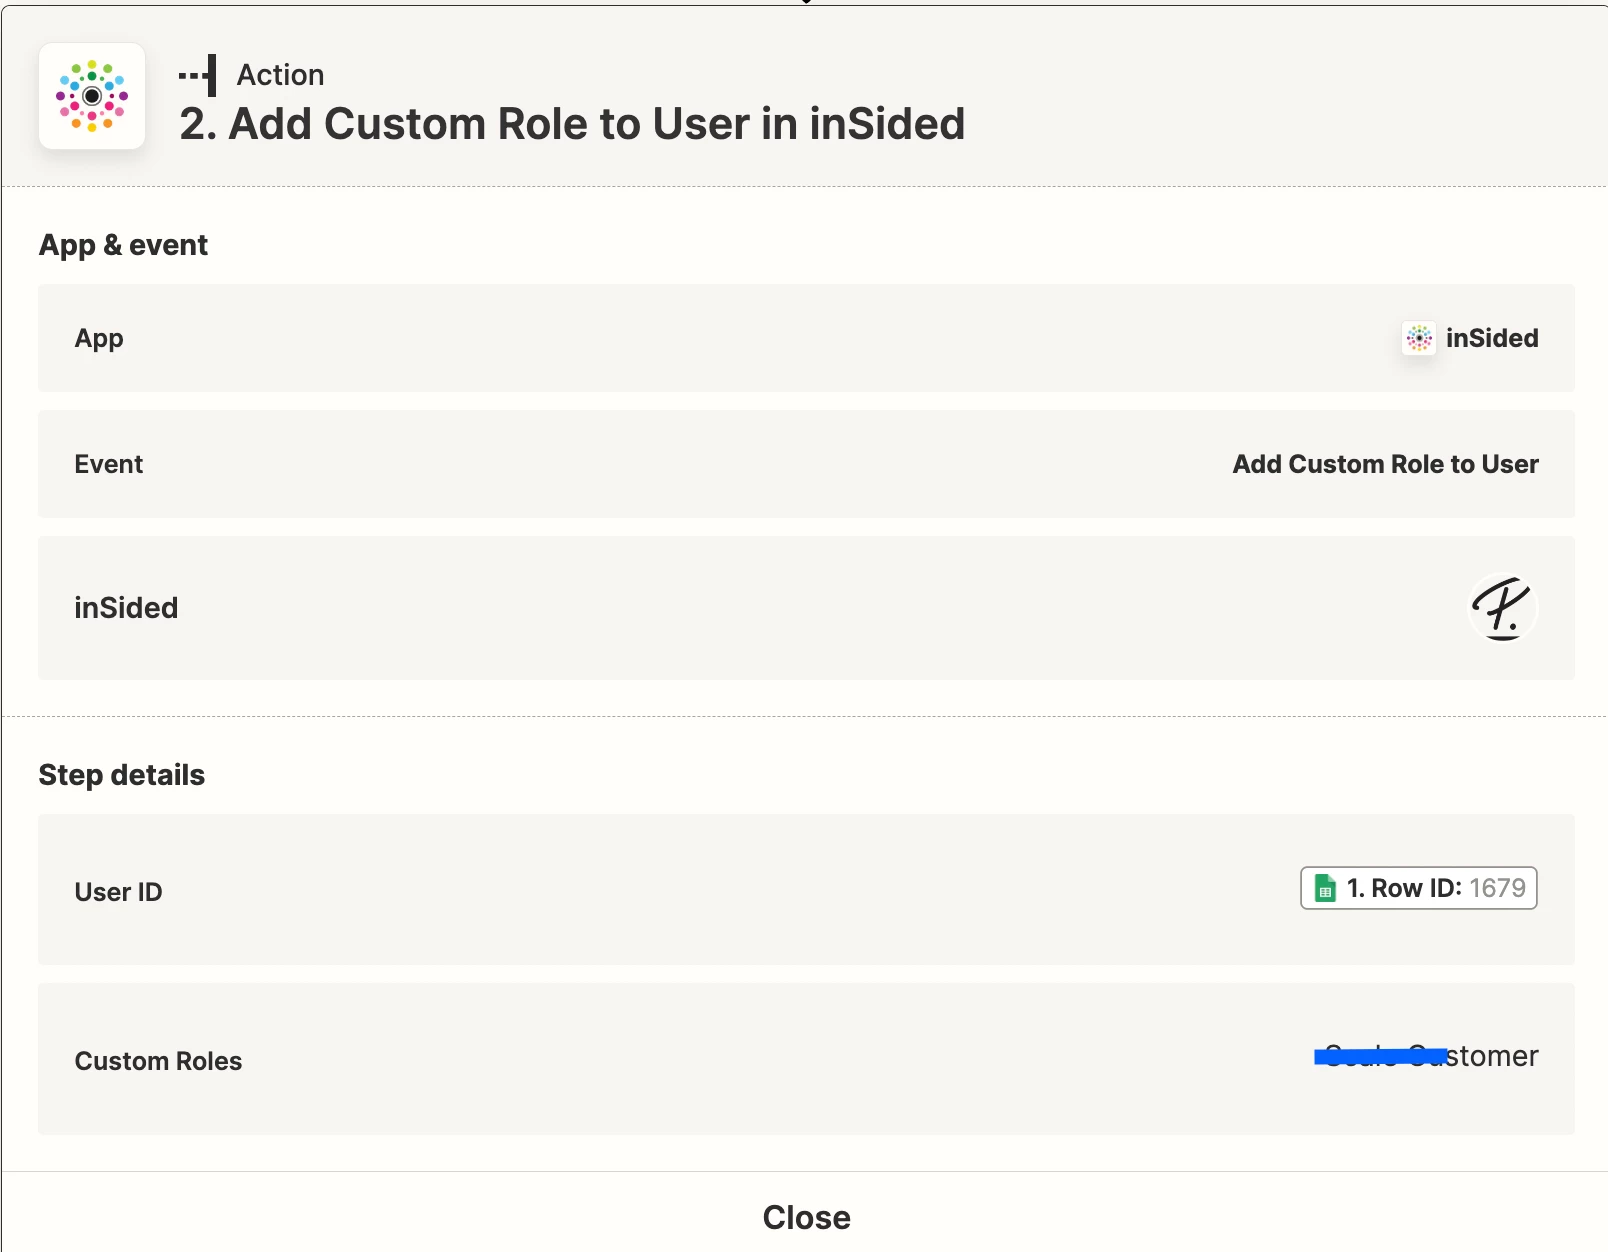Screen dimensions: 1608x1252
Task: Click the 'inSided' account row label
Action: tap(126, 608)
